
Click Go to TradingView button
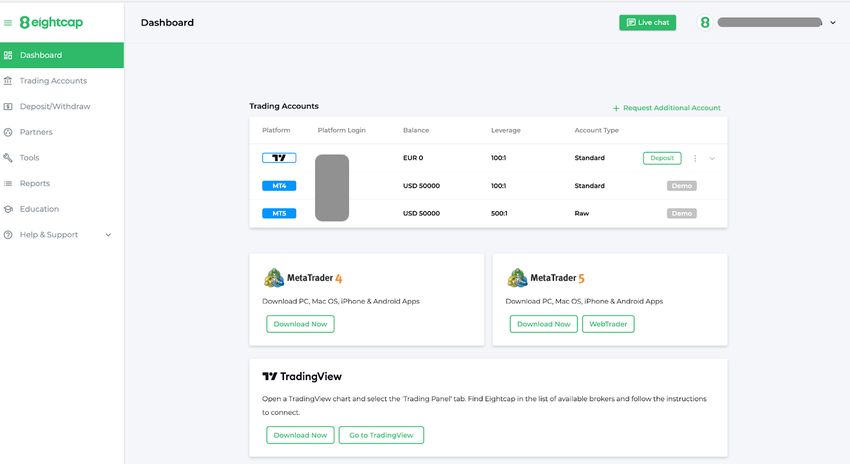pos(381,435)
